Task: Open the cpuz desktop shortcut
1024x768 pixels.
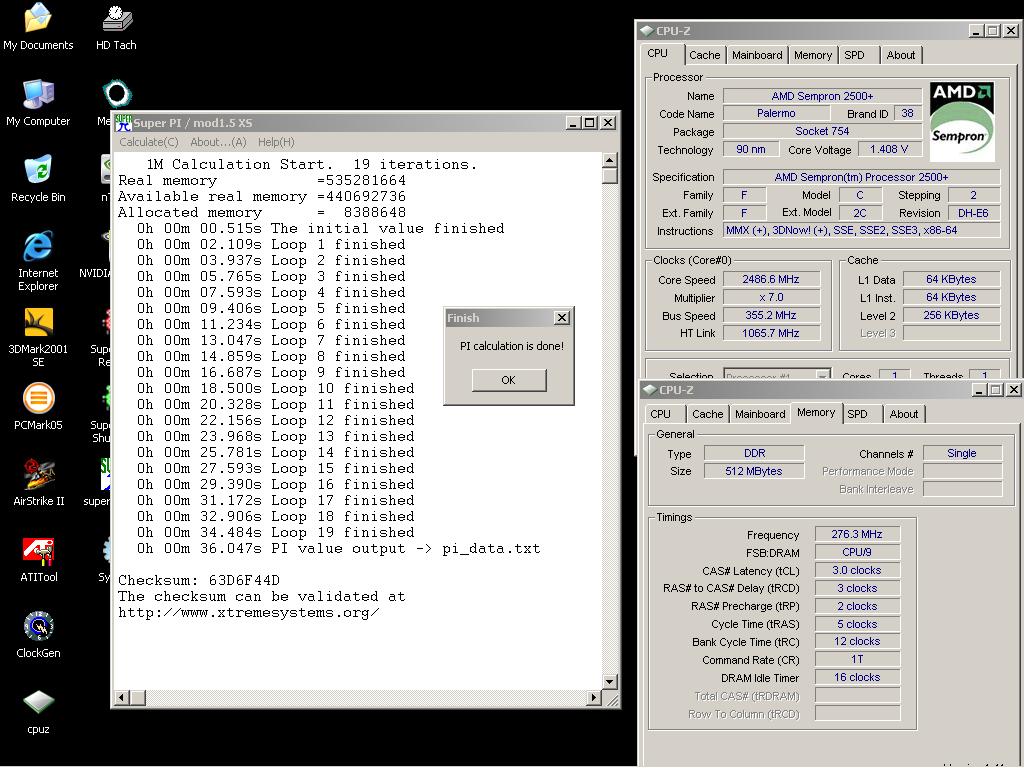Action: click(x=38, y=711)
